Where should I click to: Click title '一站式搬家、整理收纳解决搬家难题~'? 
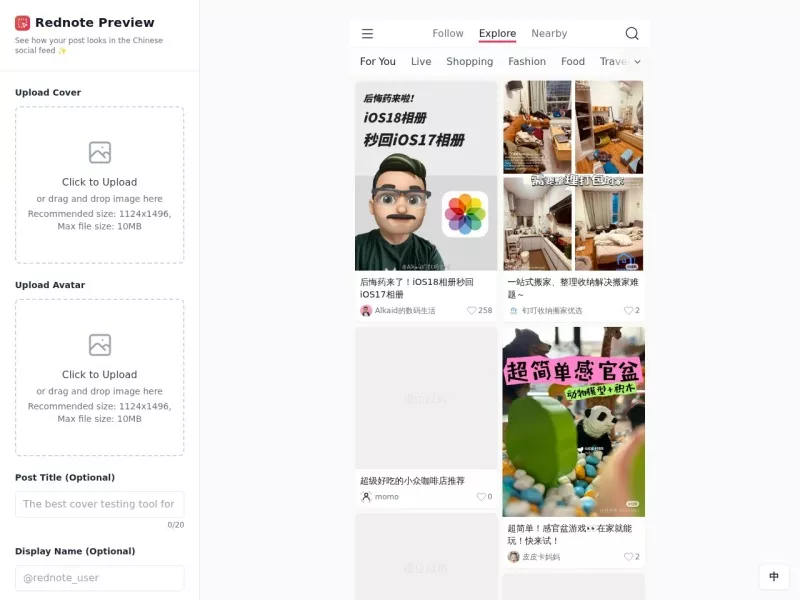(572, 288)
